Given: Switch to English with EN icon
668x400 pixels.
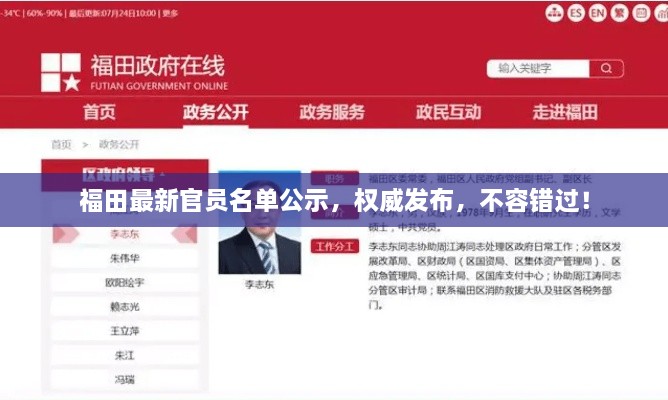Looking at the screenshot, I should [597, 13].
